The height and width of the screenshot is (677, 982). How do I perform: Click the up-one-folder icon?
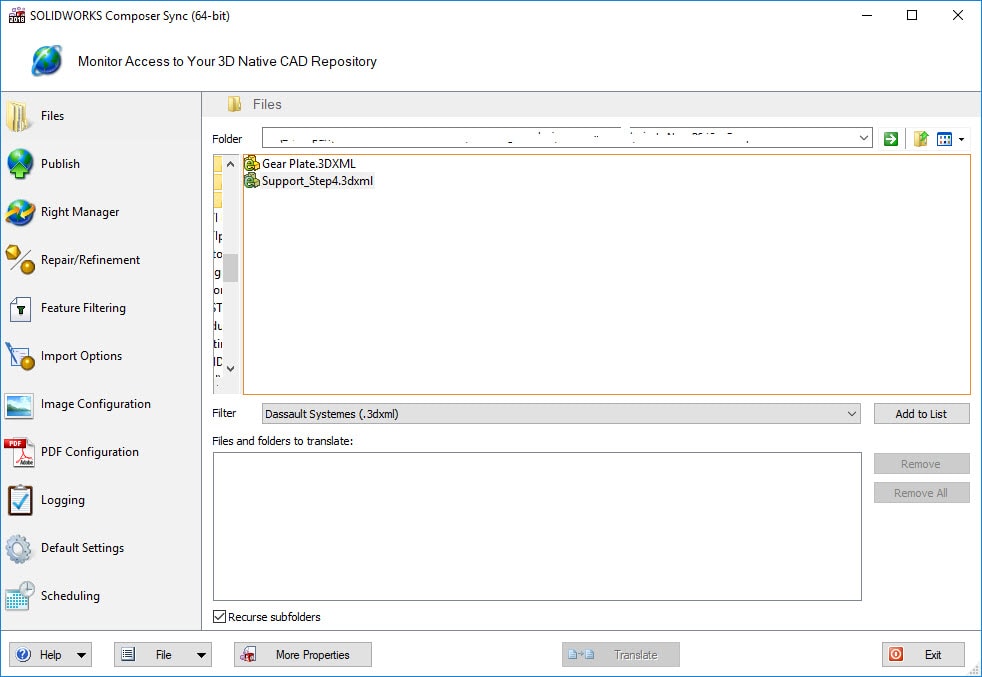click(921, 139)
